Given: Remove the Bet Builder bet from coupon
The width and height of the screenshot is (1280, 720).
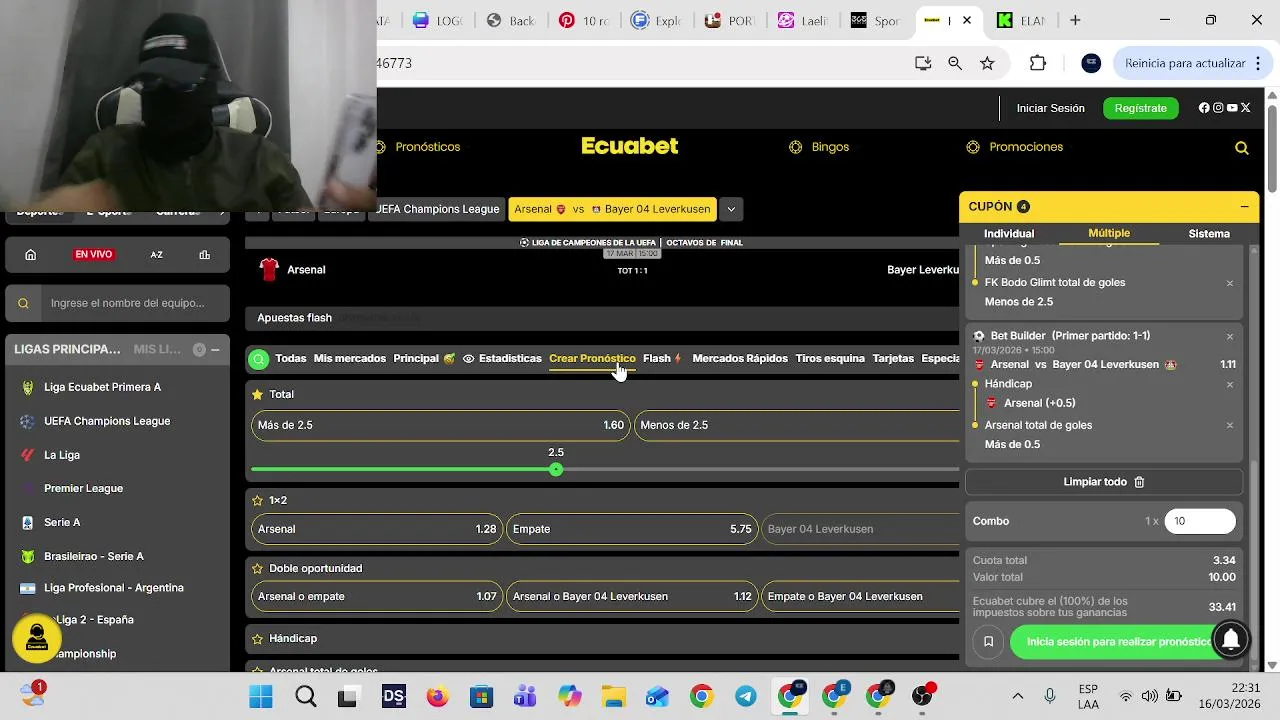Looking at the screenshot, I should pyautogui.click(x=1230, y=336).
